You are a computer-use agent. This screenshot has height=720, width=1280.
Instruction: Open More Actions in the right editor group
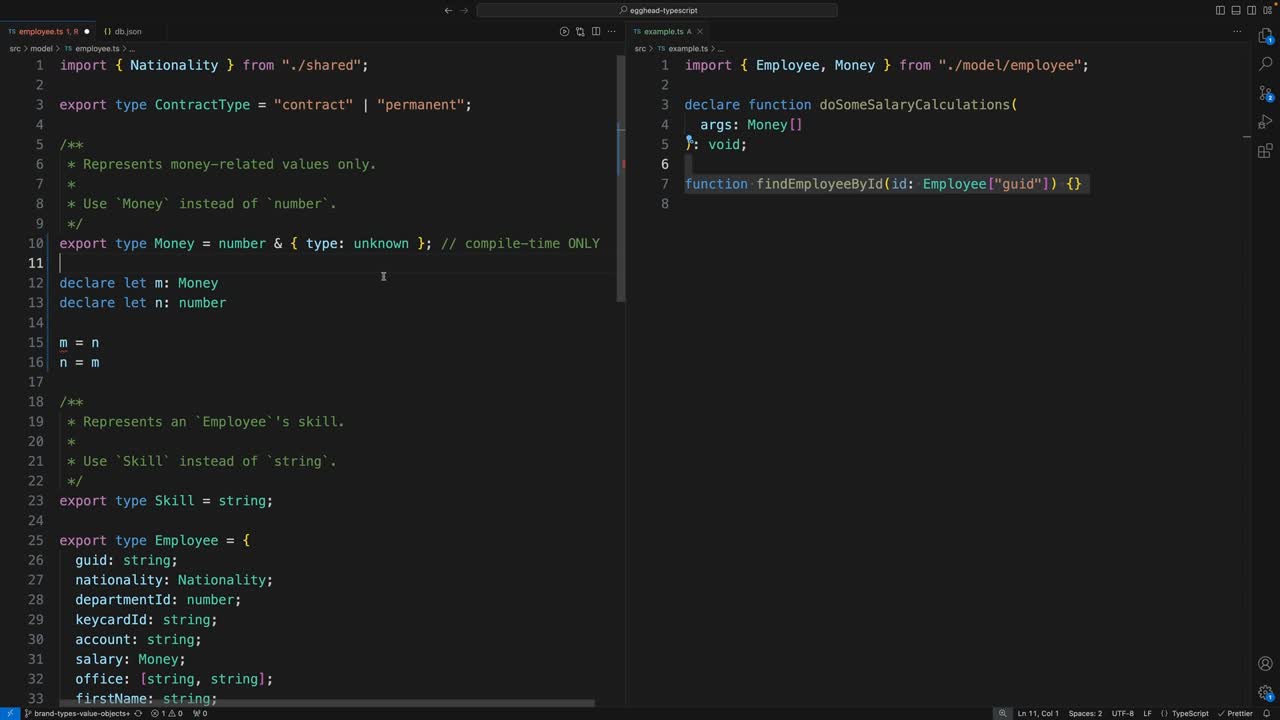[x=1237, y=31]
